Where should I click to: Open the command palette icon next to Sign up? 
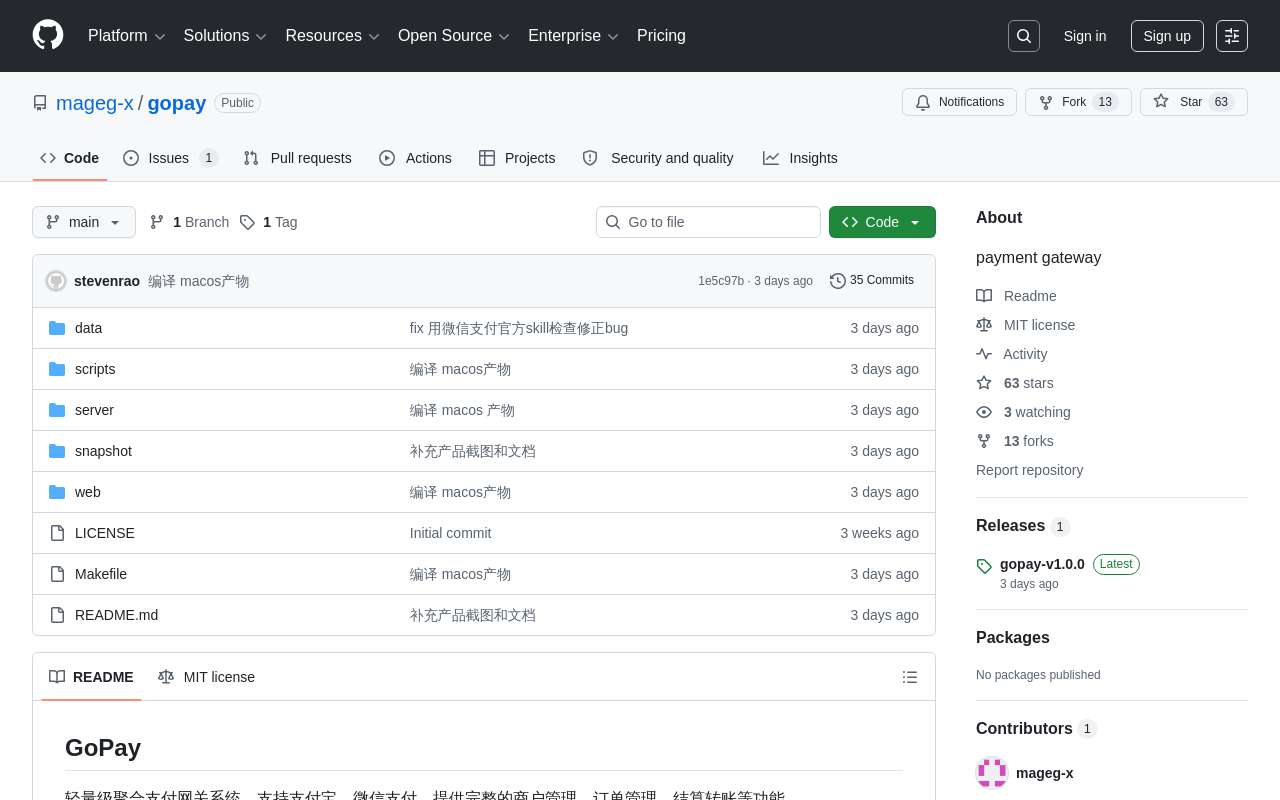1231,36
